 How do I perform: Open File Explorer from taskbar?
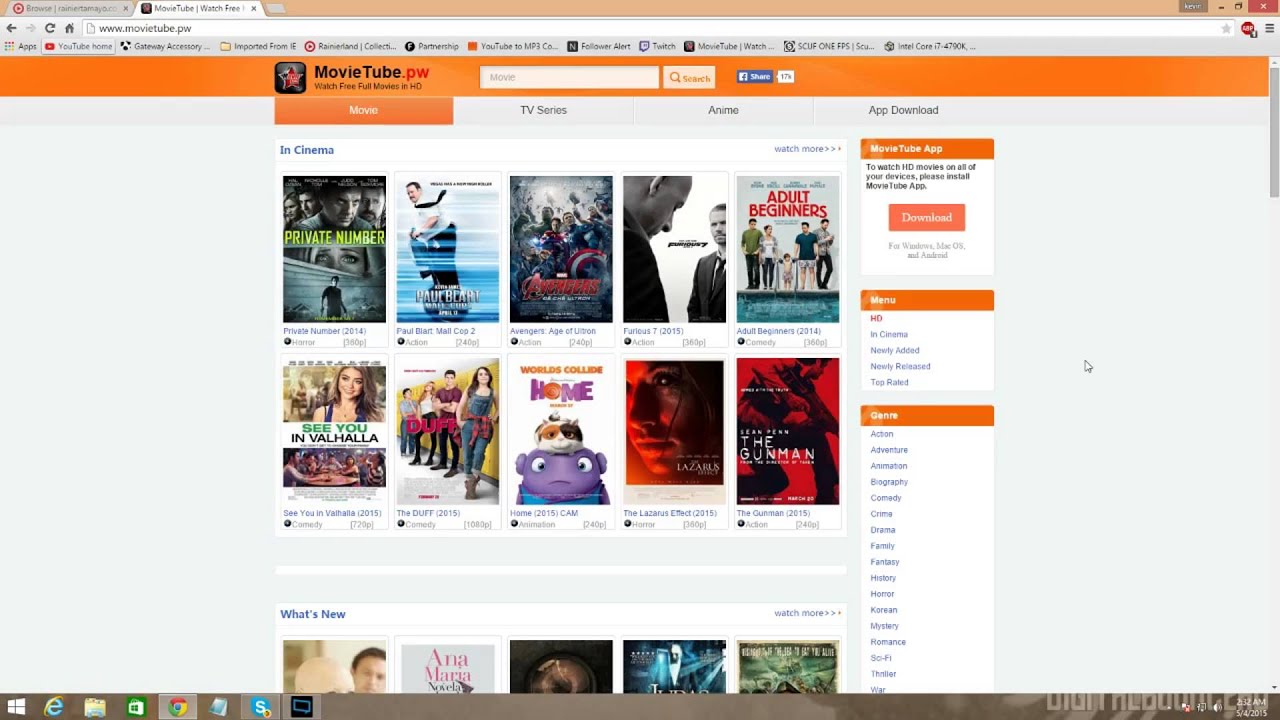[x=95, y=707]
